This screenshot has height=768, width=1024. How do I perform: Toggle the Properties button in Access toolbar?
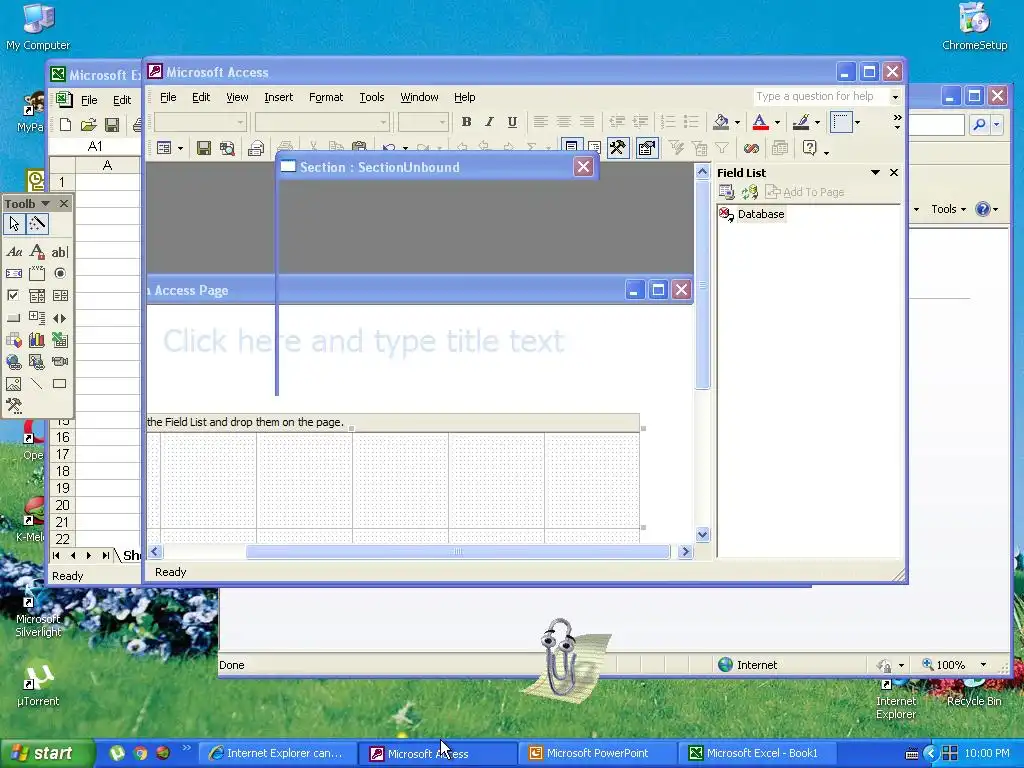coord(647,148)
